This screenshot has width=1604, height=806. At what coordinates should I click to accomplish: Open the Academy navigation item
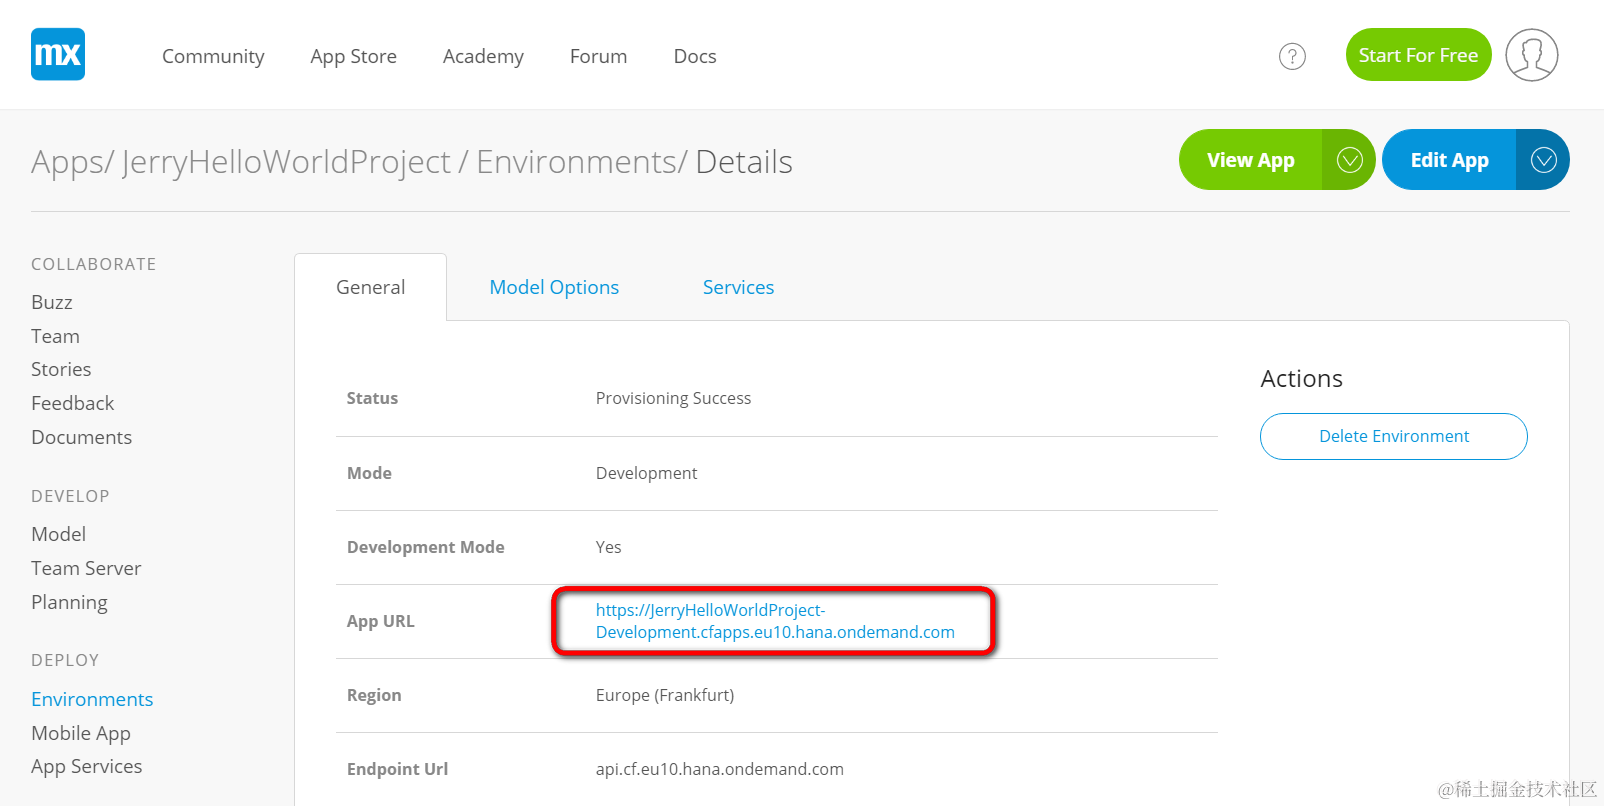tap(483, 57)
